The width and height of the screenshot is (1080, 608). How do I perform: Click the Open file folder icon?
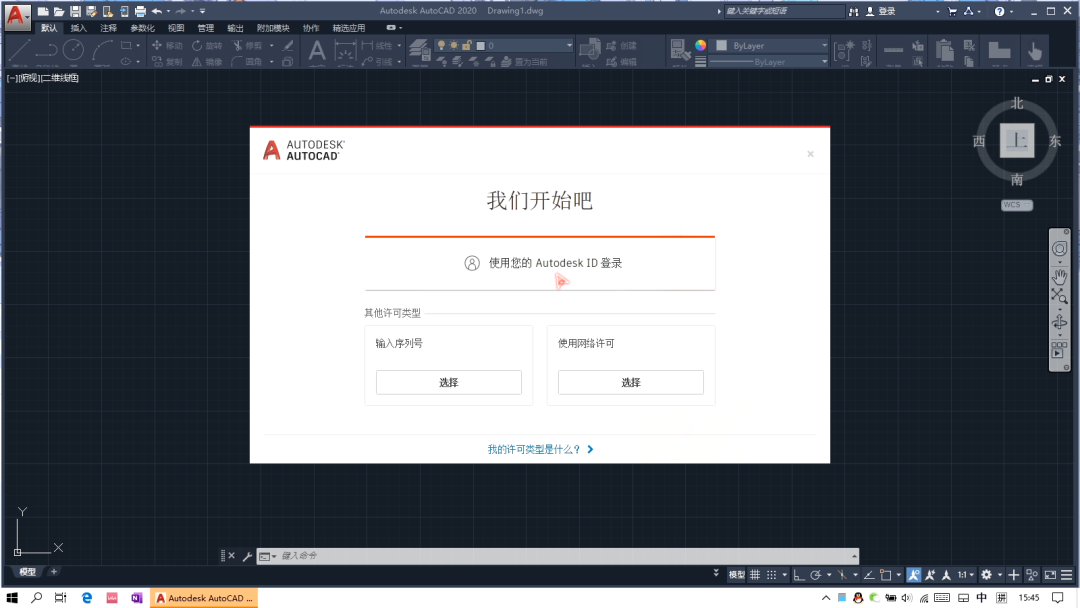coord(59,11)
